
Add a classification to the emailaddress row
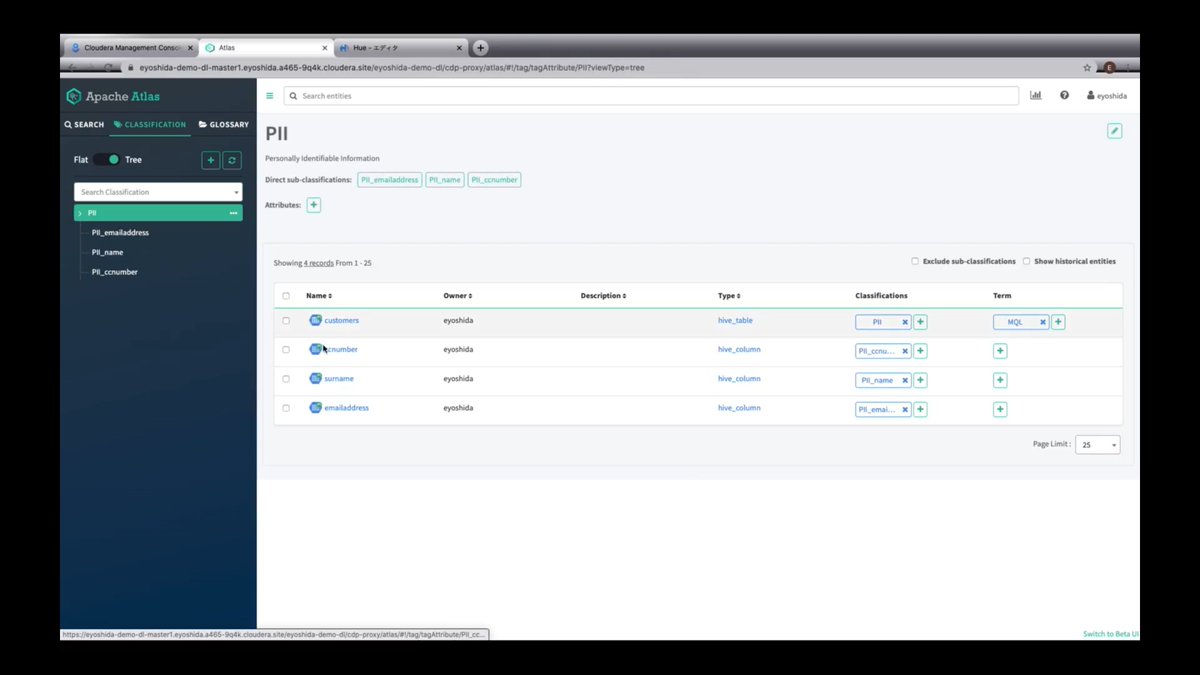(x=921, y=409)
